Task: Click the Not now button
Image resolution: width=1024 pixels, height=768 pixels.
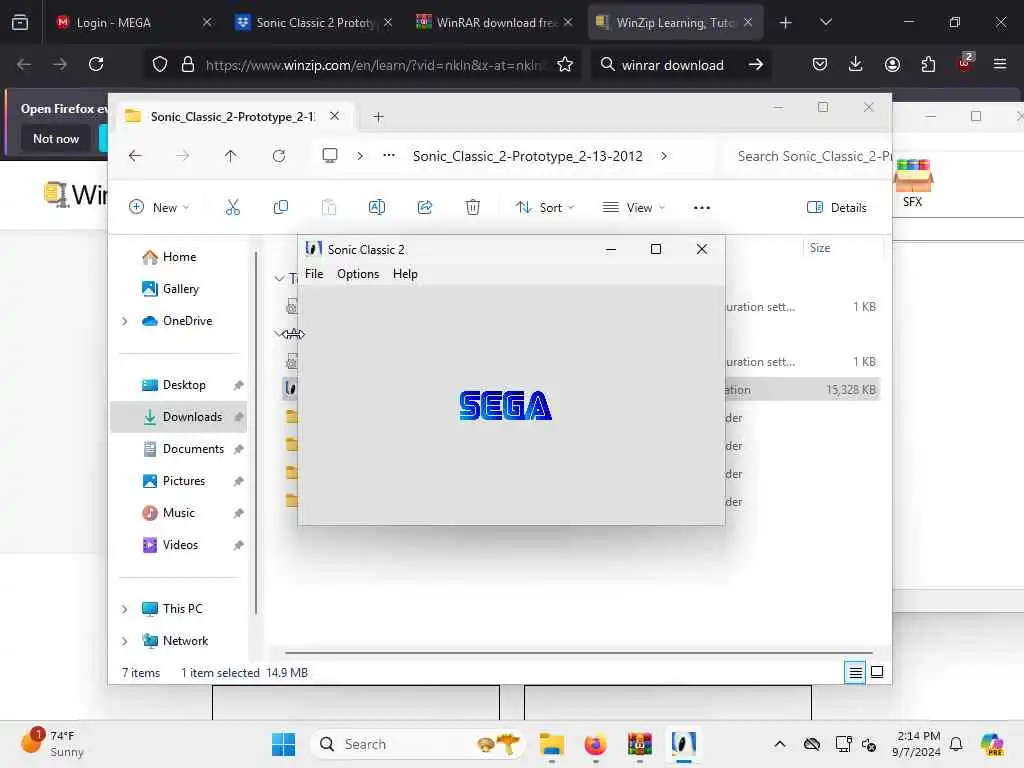Action: pos(56,138)
